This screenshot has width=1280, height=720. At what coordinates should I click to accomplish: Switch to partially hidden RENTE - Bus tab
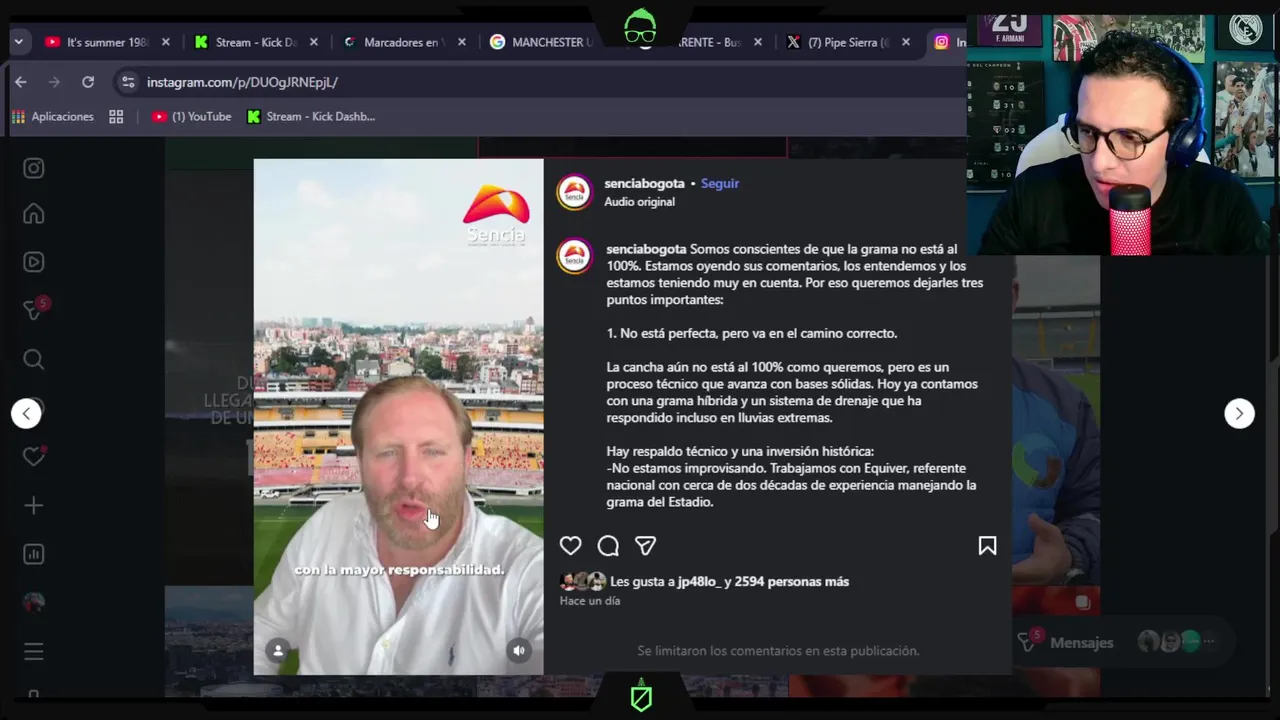712,42
